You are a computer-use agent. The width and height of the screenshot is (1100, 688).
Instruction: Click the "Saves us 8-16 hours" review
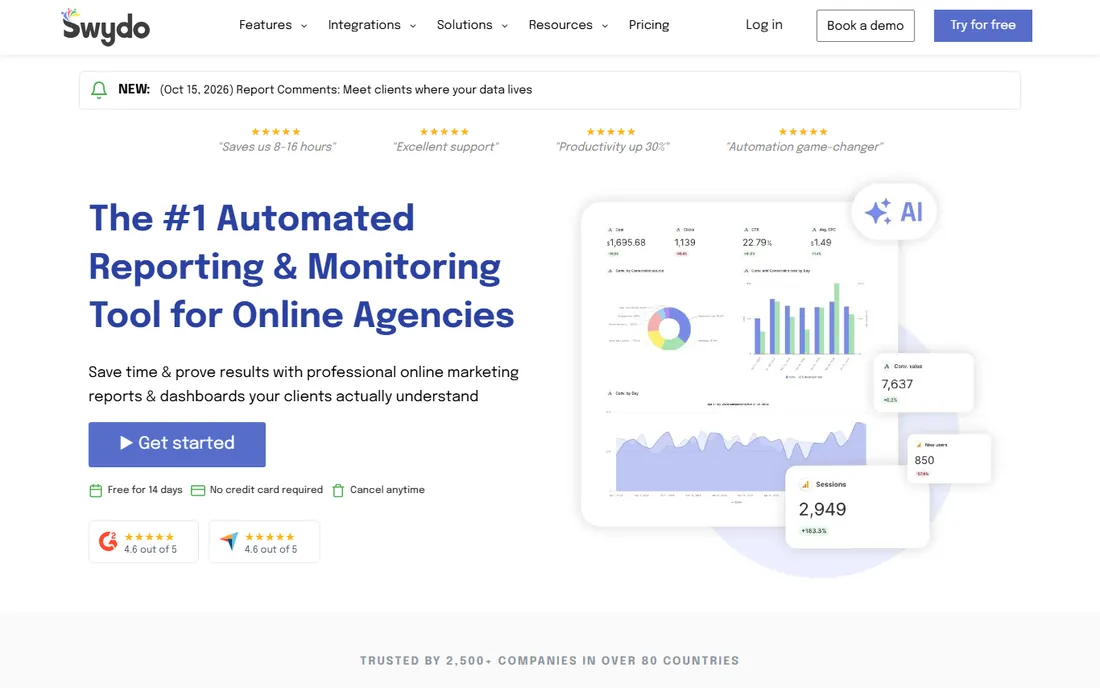pos(277,140)
